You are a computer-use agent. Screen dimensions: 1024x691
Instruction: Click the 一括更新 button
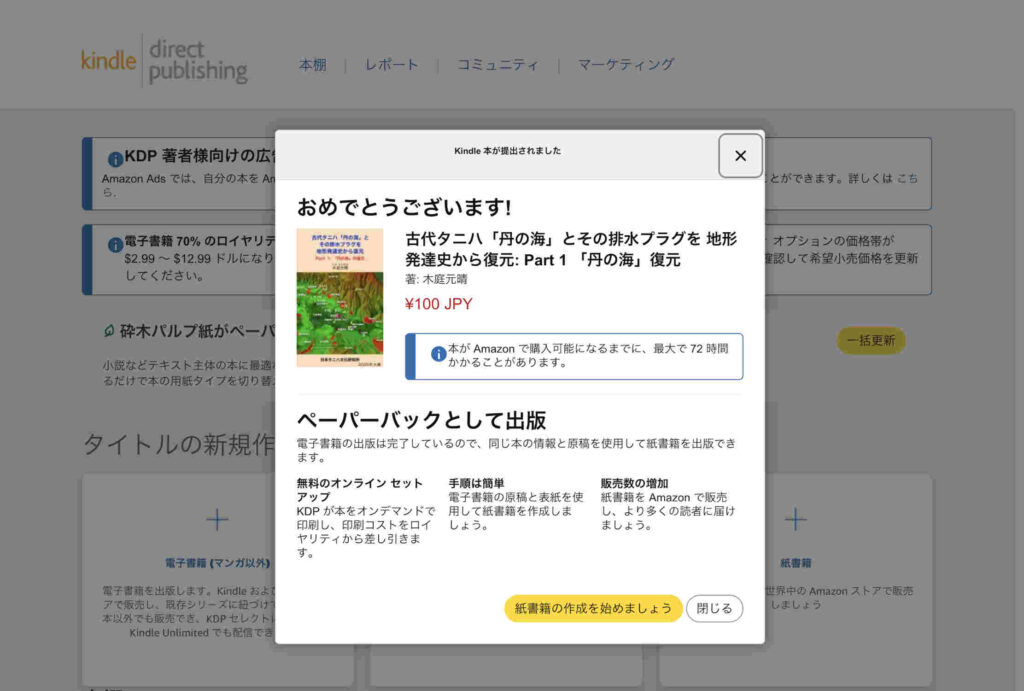[x=871, y=340]
